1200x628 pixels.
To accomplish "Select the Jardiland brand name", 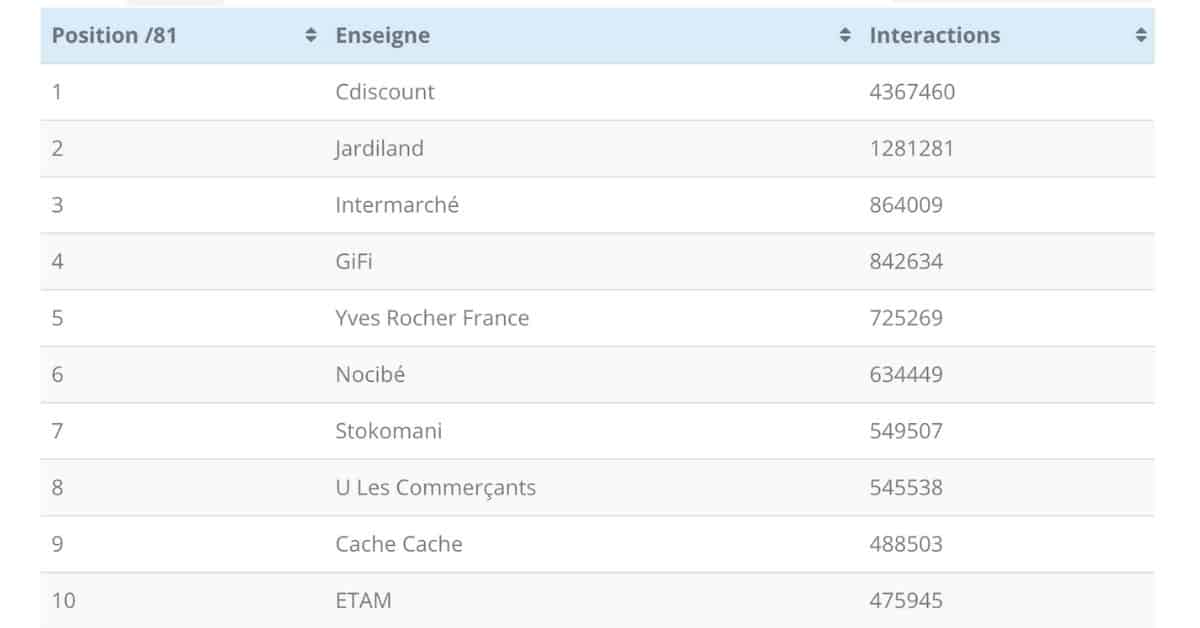I will (379, 149).
